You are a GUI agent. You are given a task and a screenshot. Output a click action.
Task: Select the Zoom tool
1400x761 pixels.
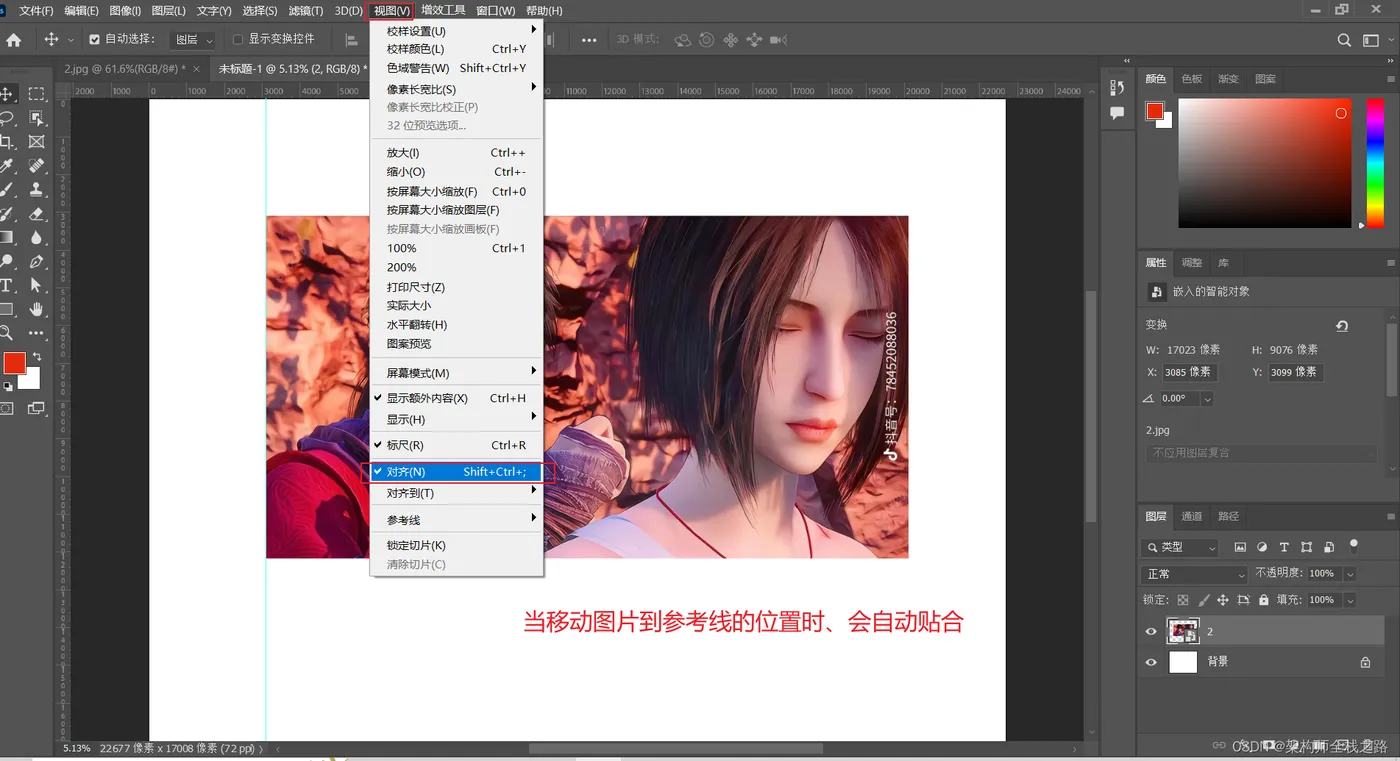click(x=6, y=333)
